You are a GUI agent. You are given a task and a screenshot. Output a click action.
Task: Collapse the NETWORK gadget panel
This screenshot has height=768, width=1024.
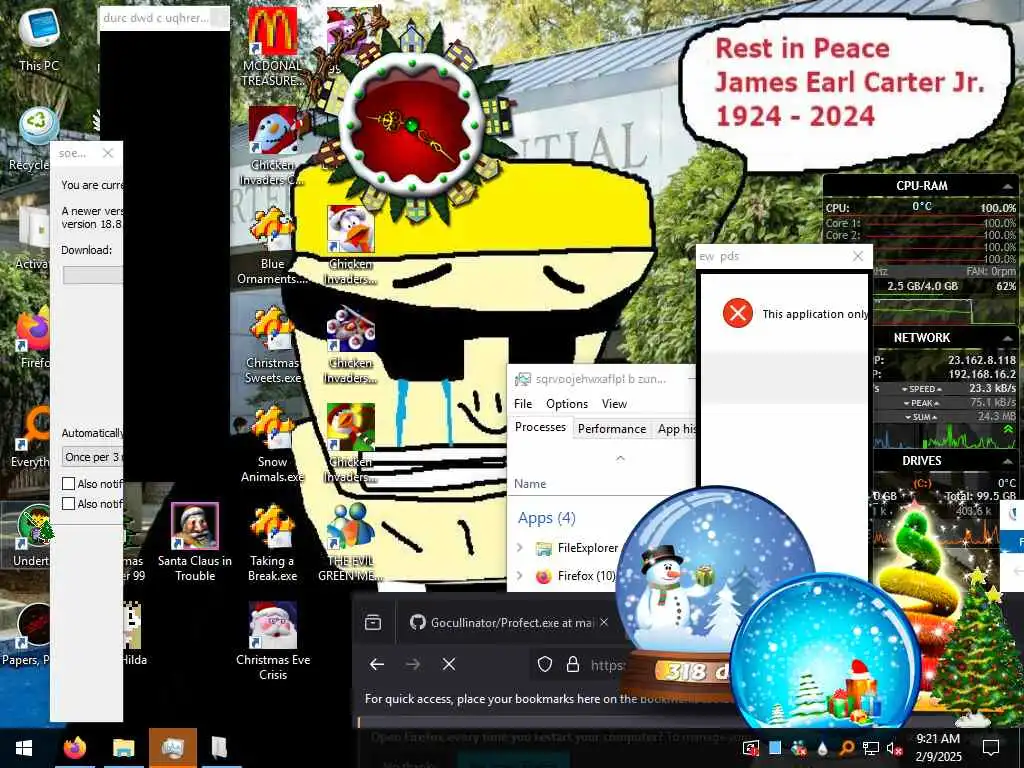pyautogui.click(x=1008, y=338)
